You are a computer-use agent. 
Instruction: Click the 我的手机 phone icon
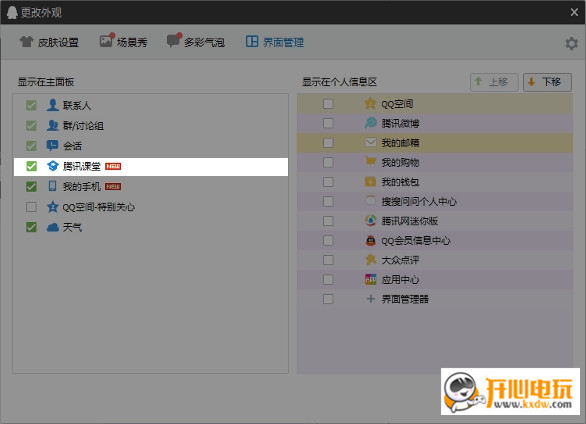point(52,186)
